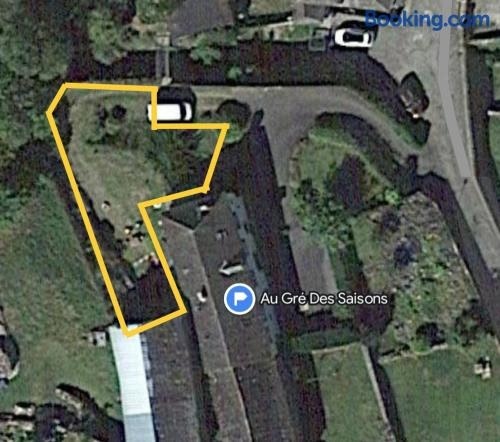Select the round bush right of the white van
500x442 pixels.
coord(233,112)
